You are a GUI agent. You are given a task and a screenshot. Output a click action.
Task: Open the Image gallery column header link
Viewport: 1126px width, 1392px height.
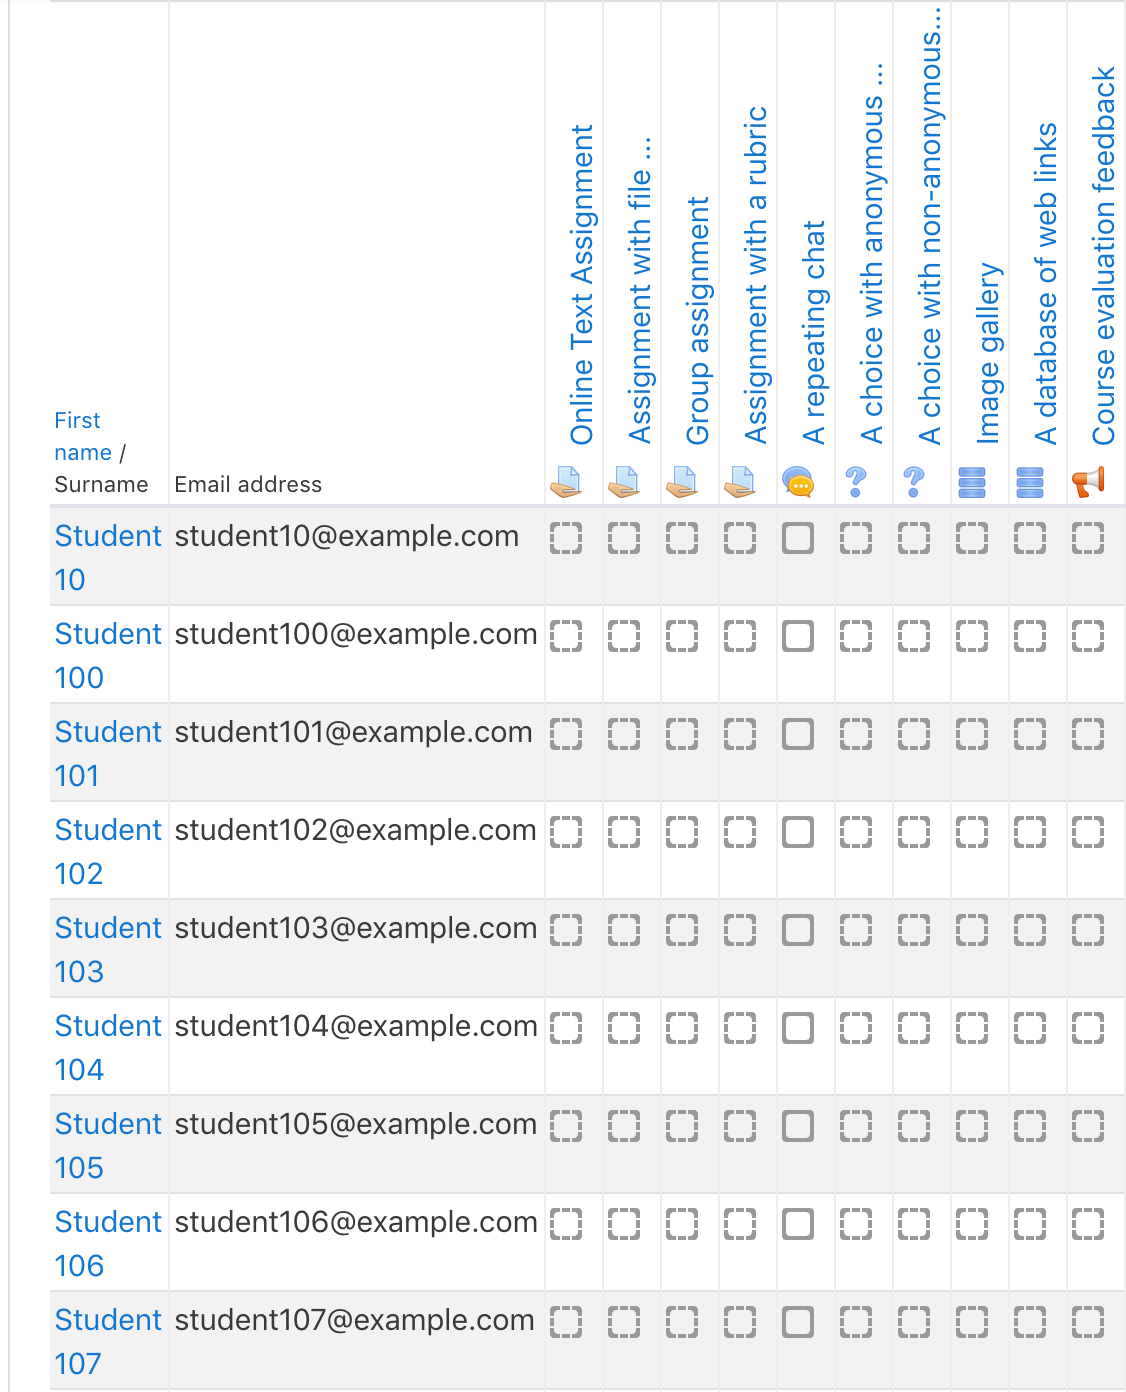pos(988,353)
